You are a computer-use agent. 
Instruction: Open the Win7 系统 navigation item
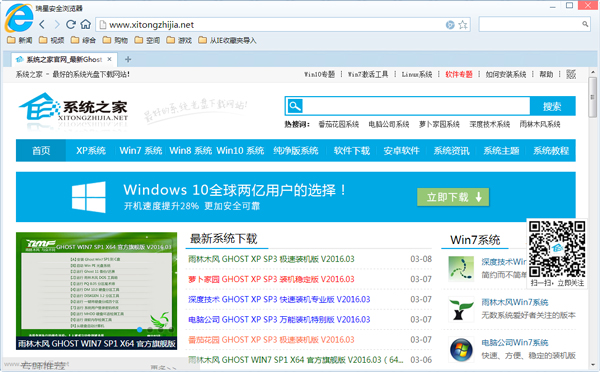point(141,150)
